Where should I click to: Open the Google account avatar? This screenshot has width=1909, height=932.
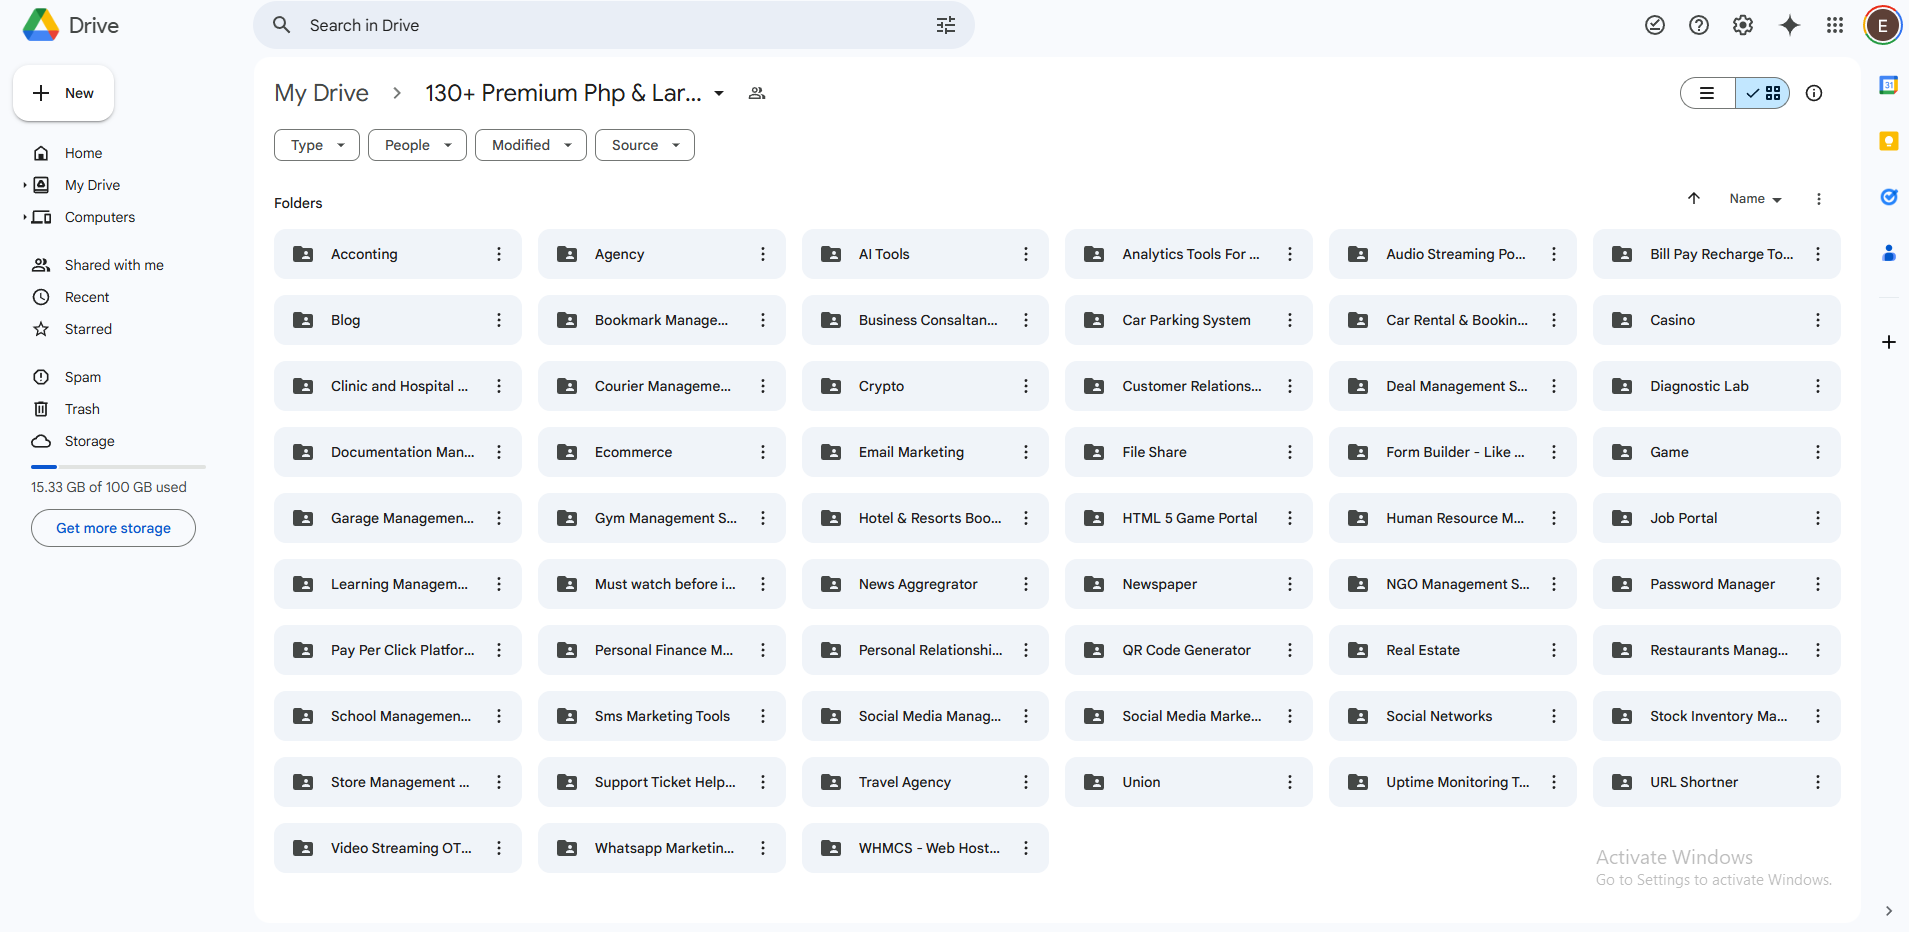(x=1882, y=25)
